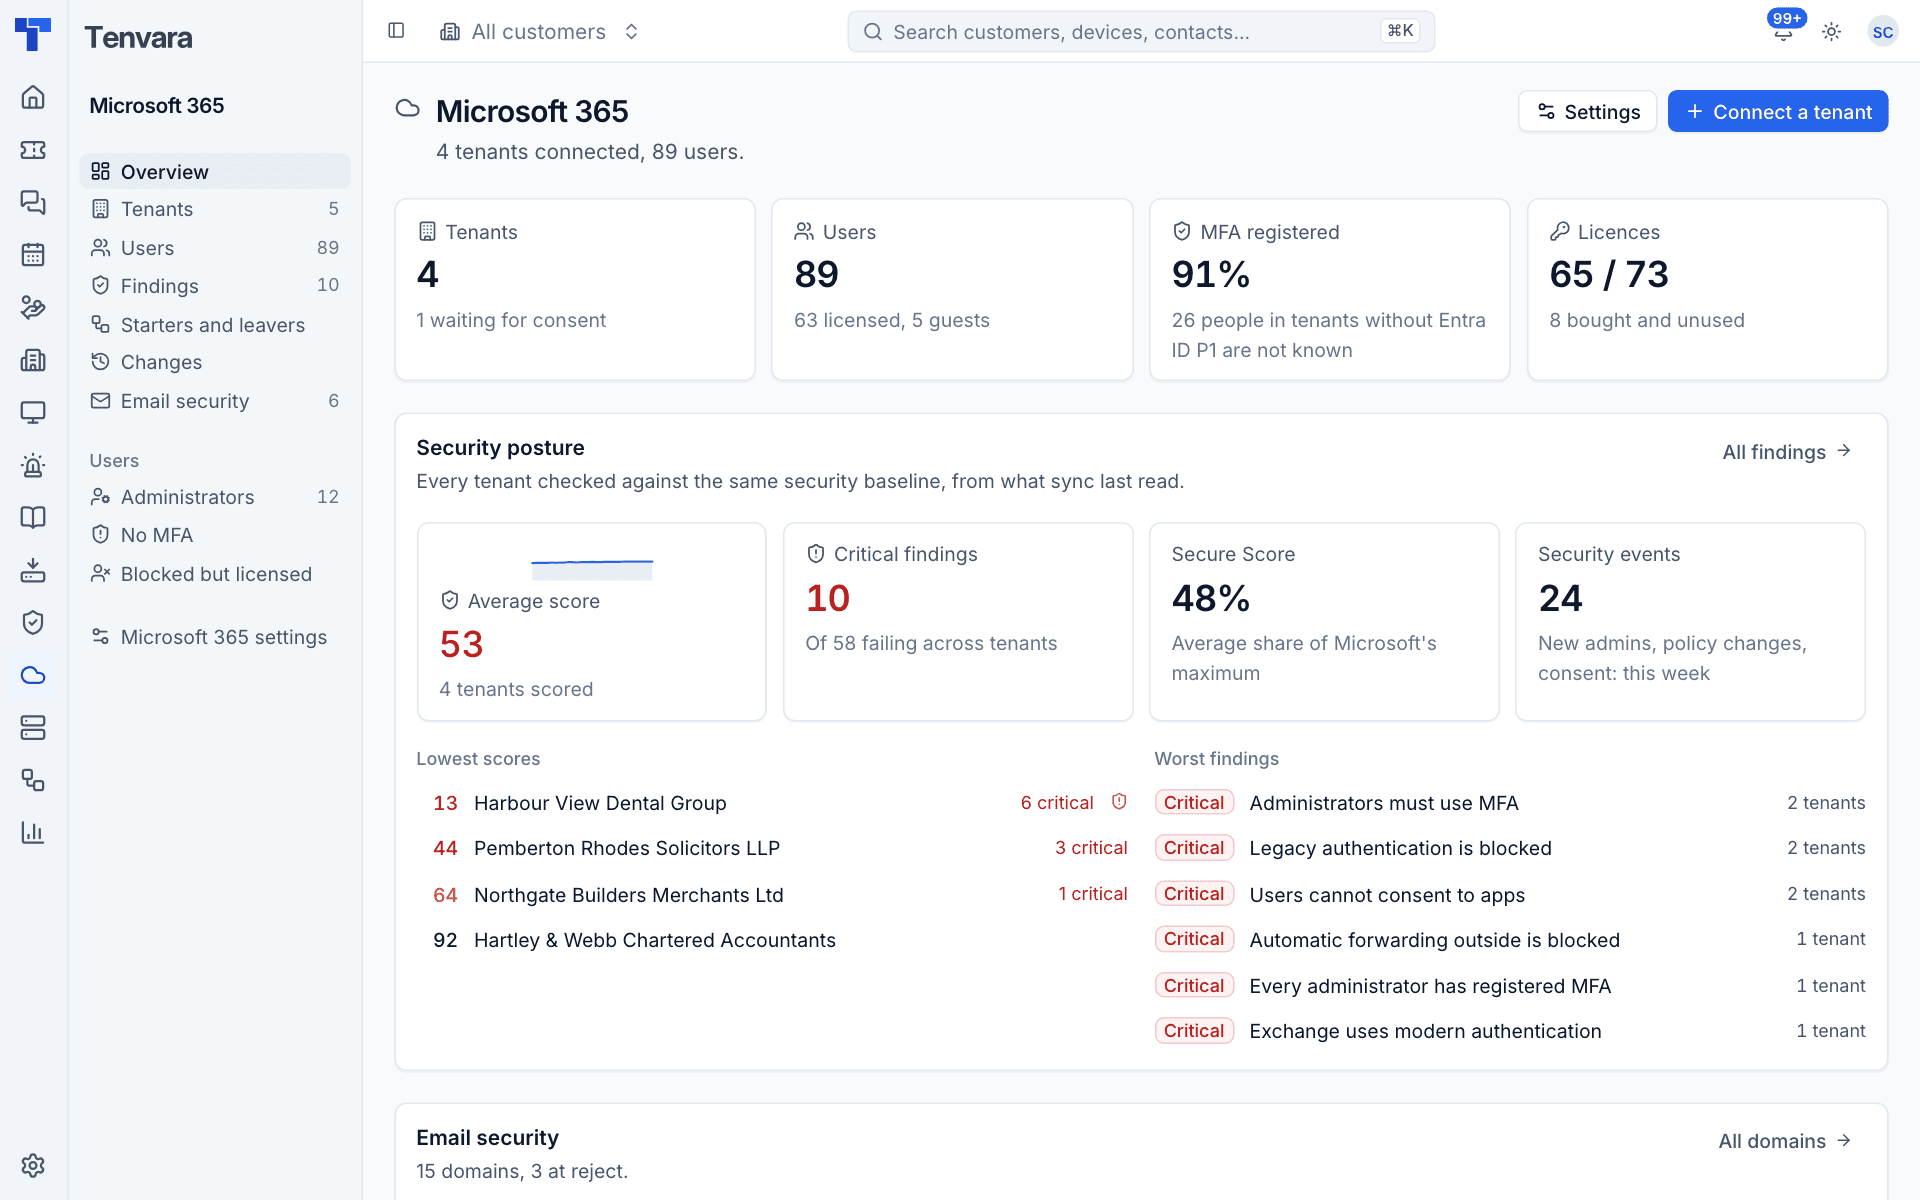Open the shield-check security icon in the rail
The width and height of the screenshot is (1920, 1200).
coord(33,622)
